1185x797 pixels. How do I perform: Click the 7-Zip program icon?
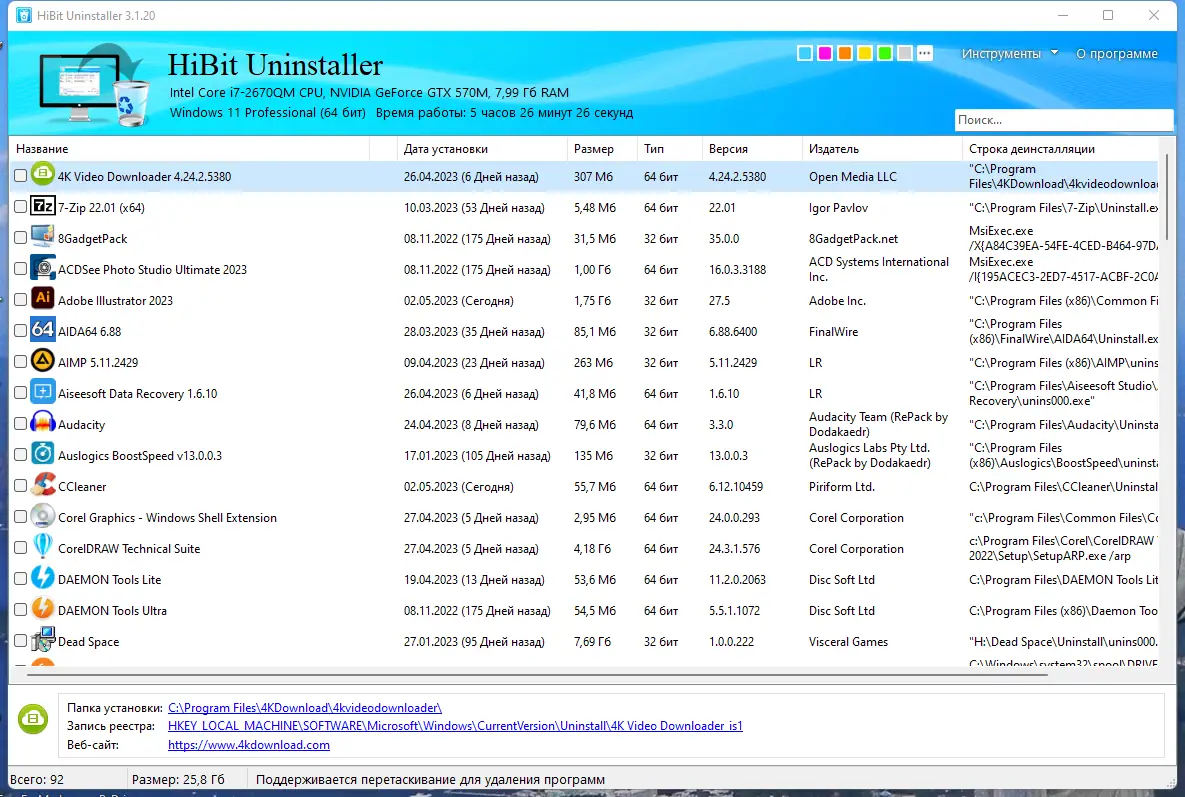pos(43,206)
